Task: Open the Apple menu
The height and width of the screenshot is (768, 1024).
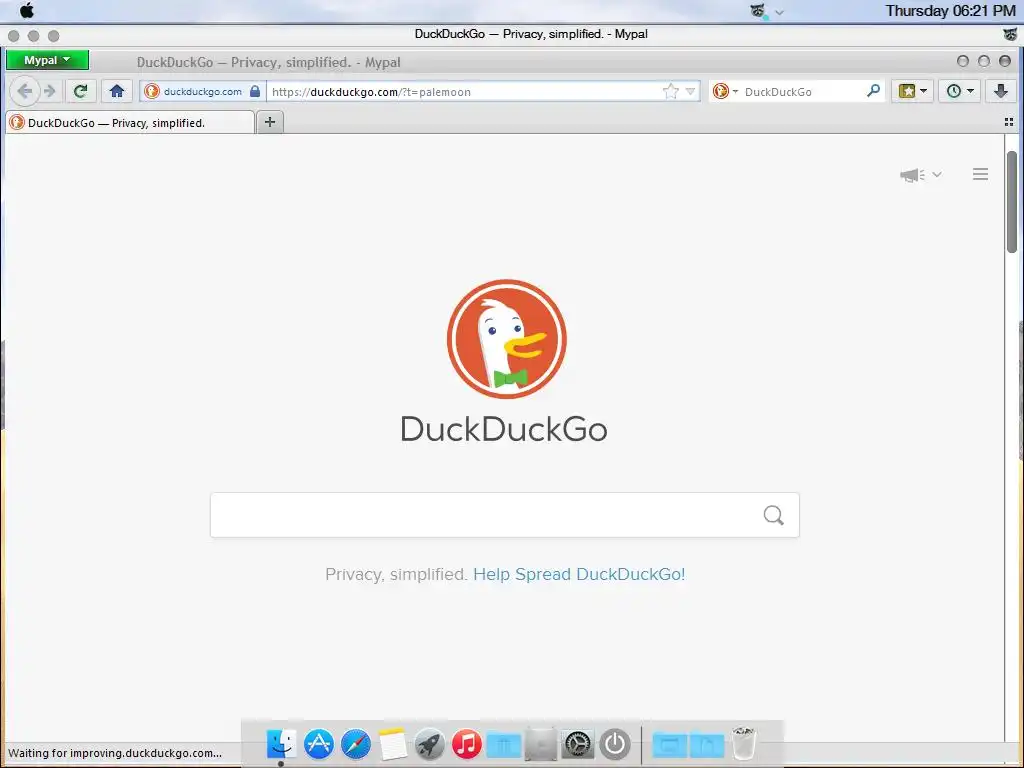Action: tap(27, 10)
